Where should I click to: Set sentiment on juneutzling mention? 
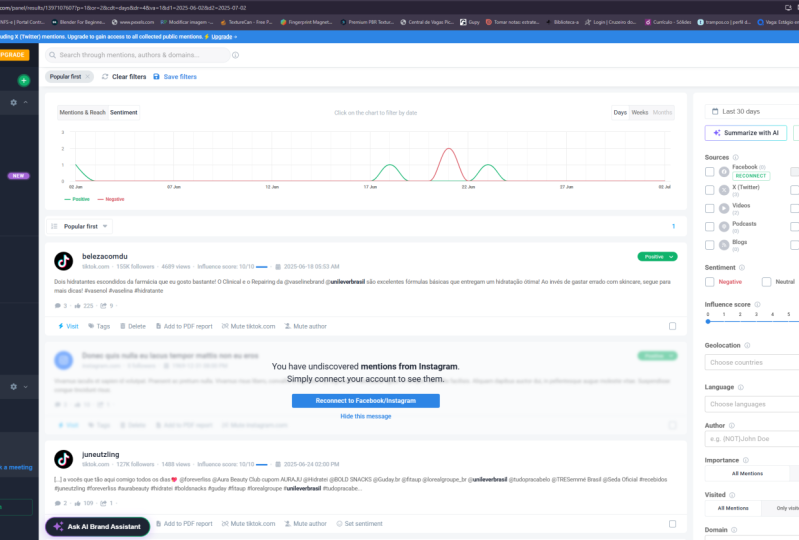point(359,524)
